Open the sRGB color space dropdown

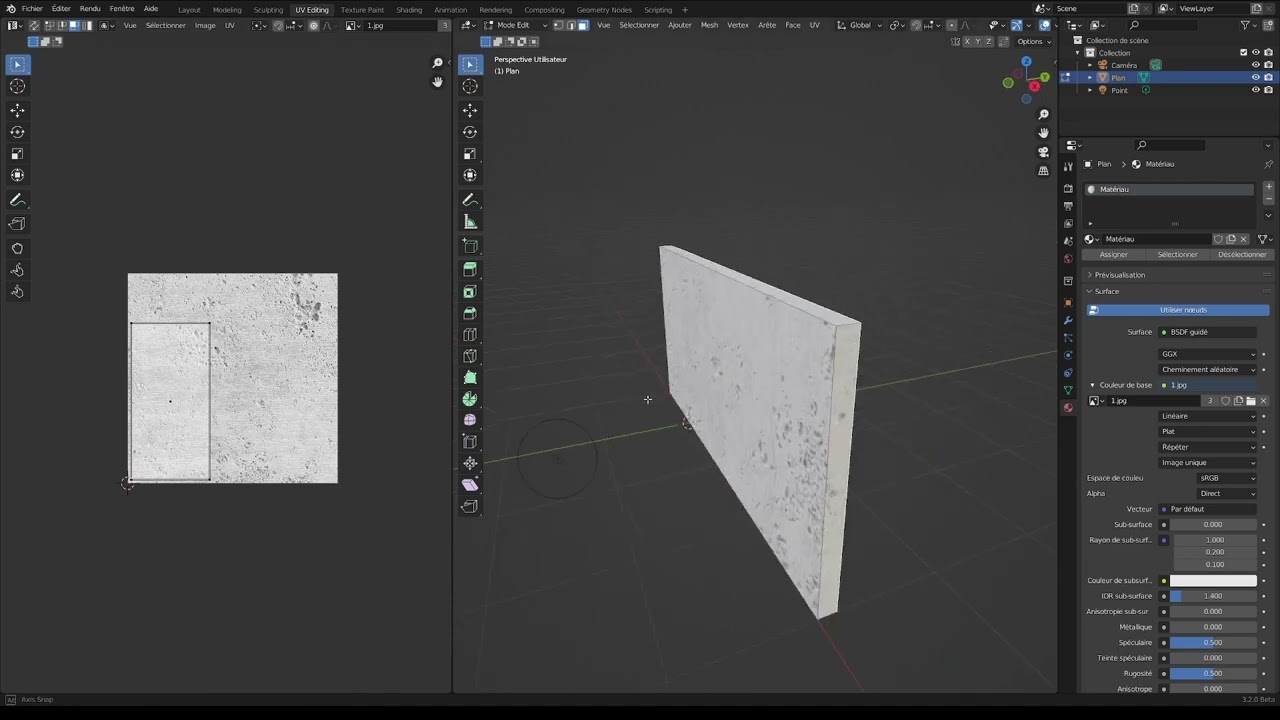click(1227, 478)
